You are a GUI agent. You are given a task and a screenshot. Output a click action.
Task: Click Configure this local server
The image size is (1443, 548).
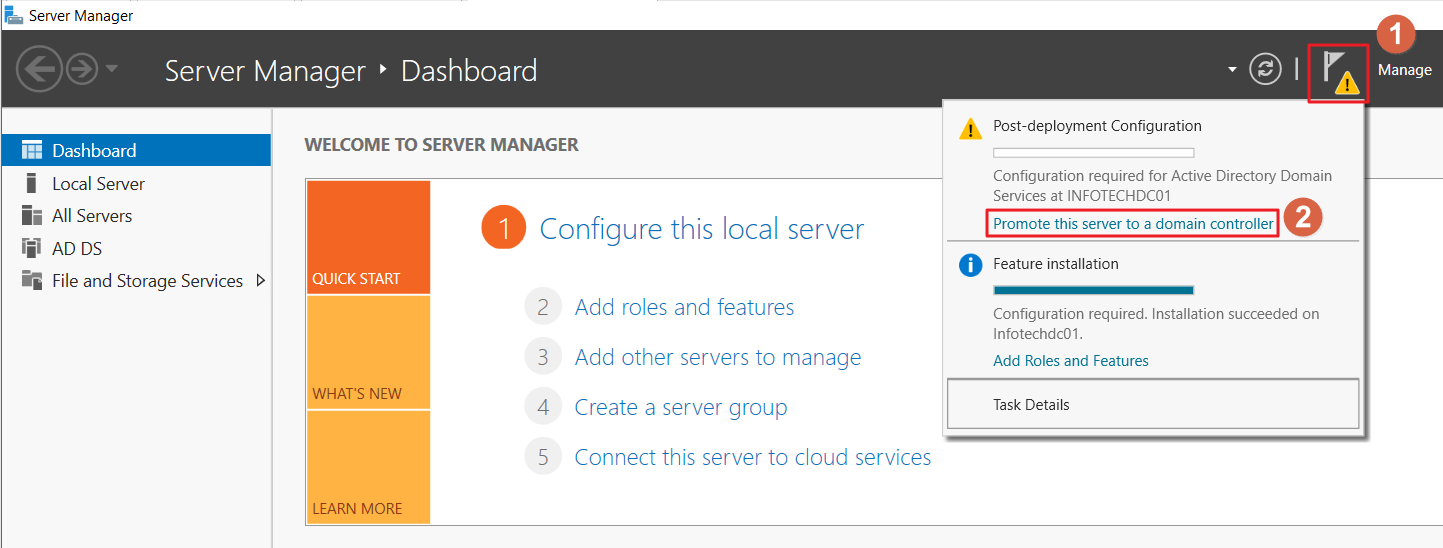click(701, 229)
